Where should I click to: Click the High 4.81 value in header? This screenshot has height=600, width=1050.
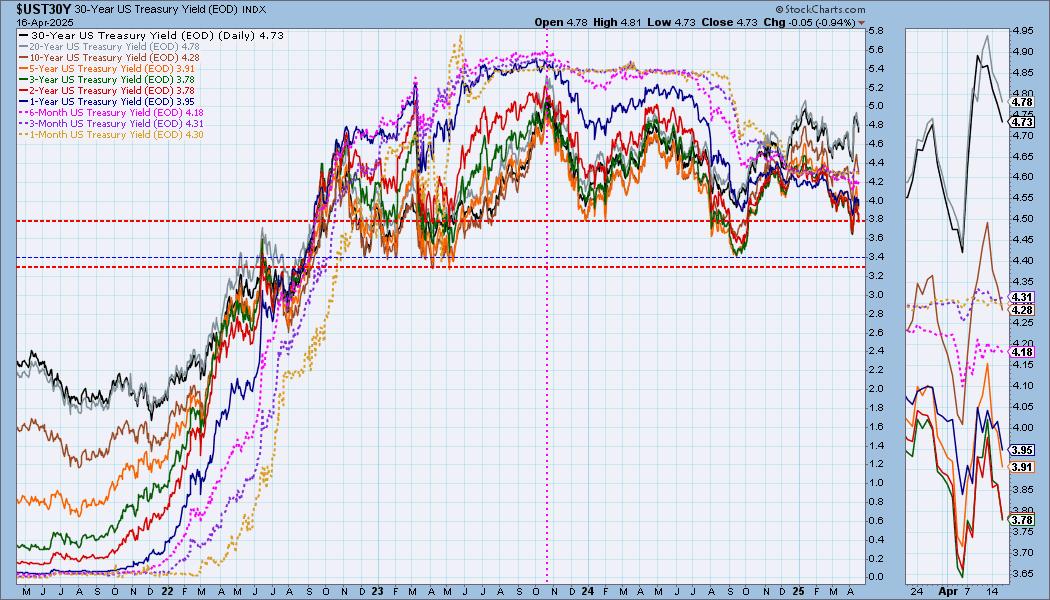[x=617, y=22]
